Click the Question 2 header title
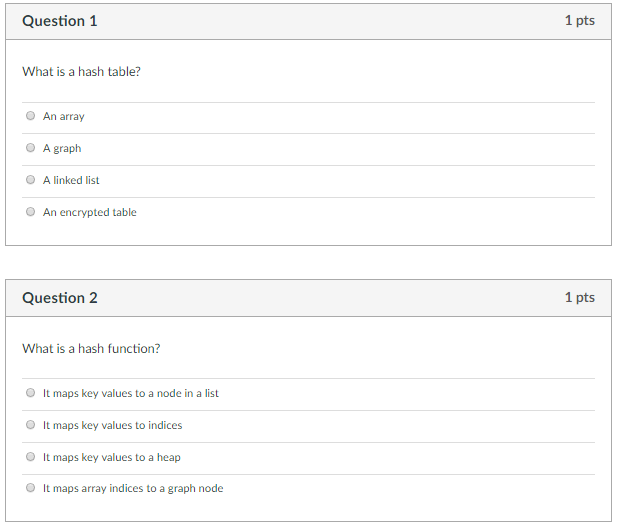This screenshot has height=527, width=617. (x=60, y=298)
